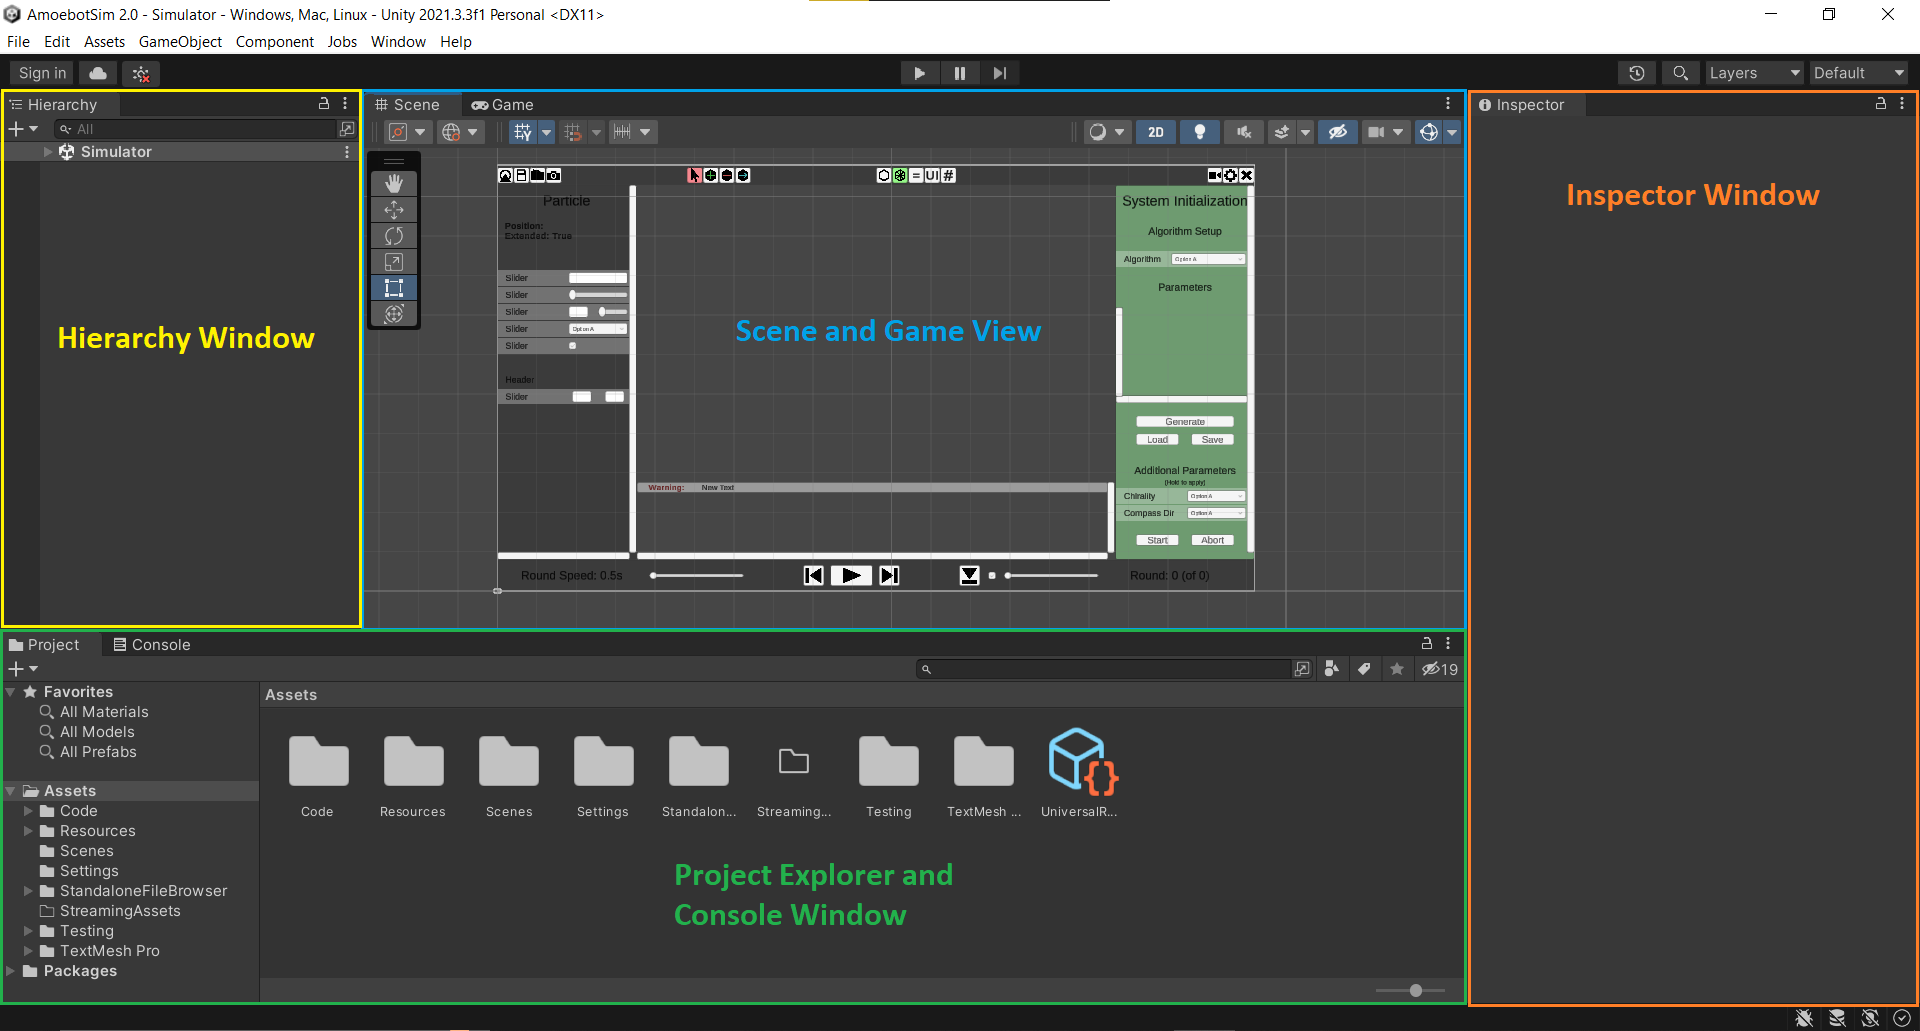Click the version control bug icon
This screenshot has width=1920, height=1031.
[x=141, y=73]
